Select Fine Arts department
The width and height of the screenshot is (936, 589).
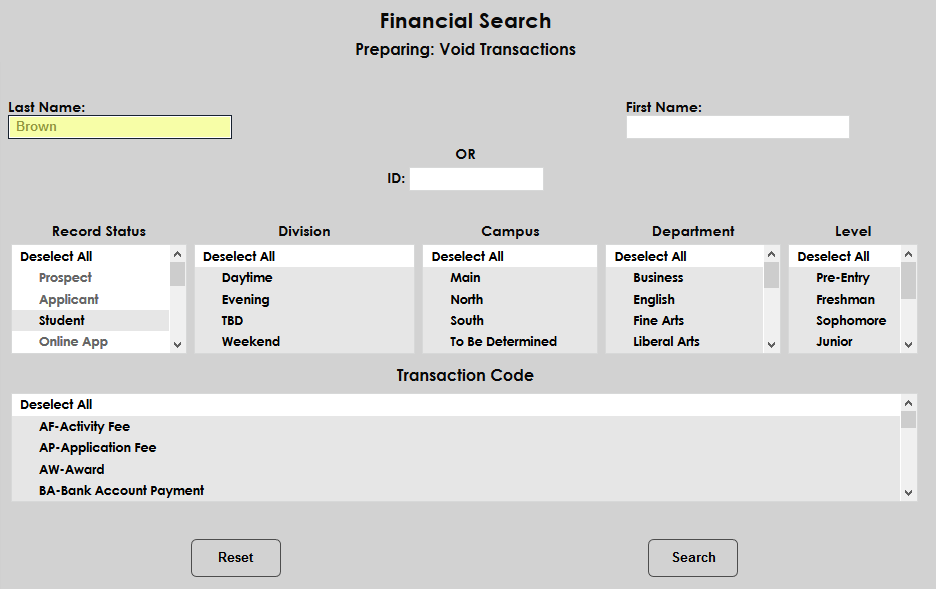pos(659,321)
